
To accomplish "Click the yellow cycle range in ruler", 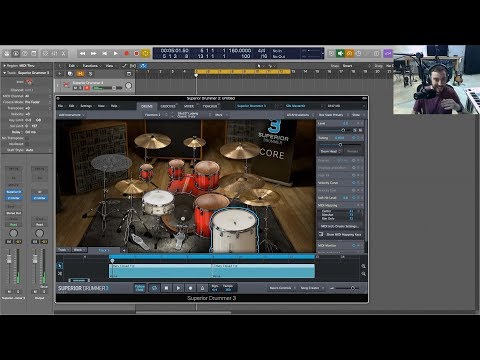I will (x=242, y=71).
